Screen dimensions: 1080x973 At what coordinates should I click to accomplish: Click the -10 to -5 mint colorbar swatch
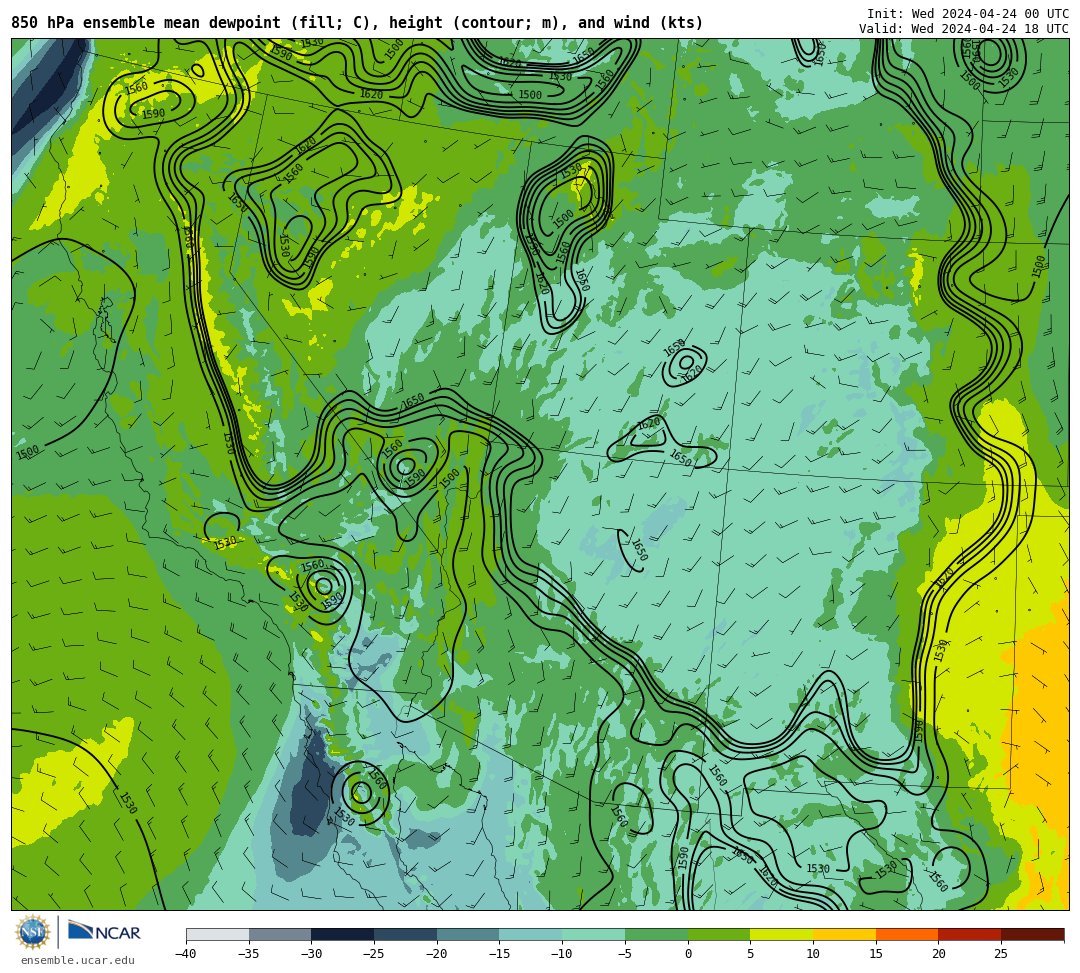[594, 934]
